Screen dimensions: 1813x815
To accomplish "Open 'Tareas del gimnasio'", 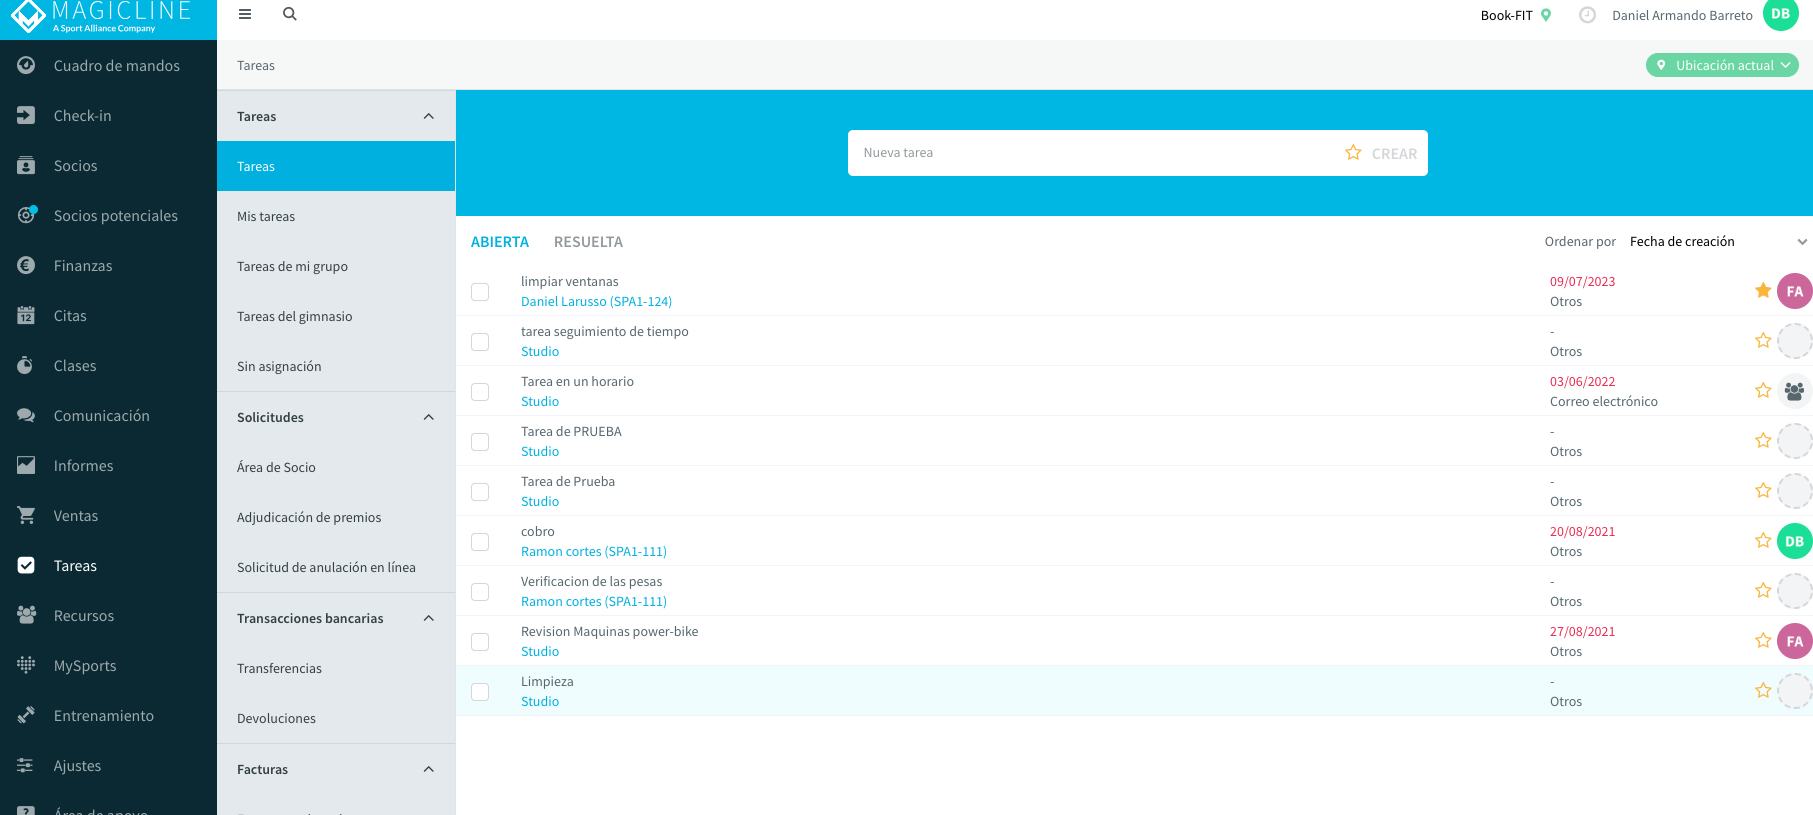I will pos(336,316).
